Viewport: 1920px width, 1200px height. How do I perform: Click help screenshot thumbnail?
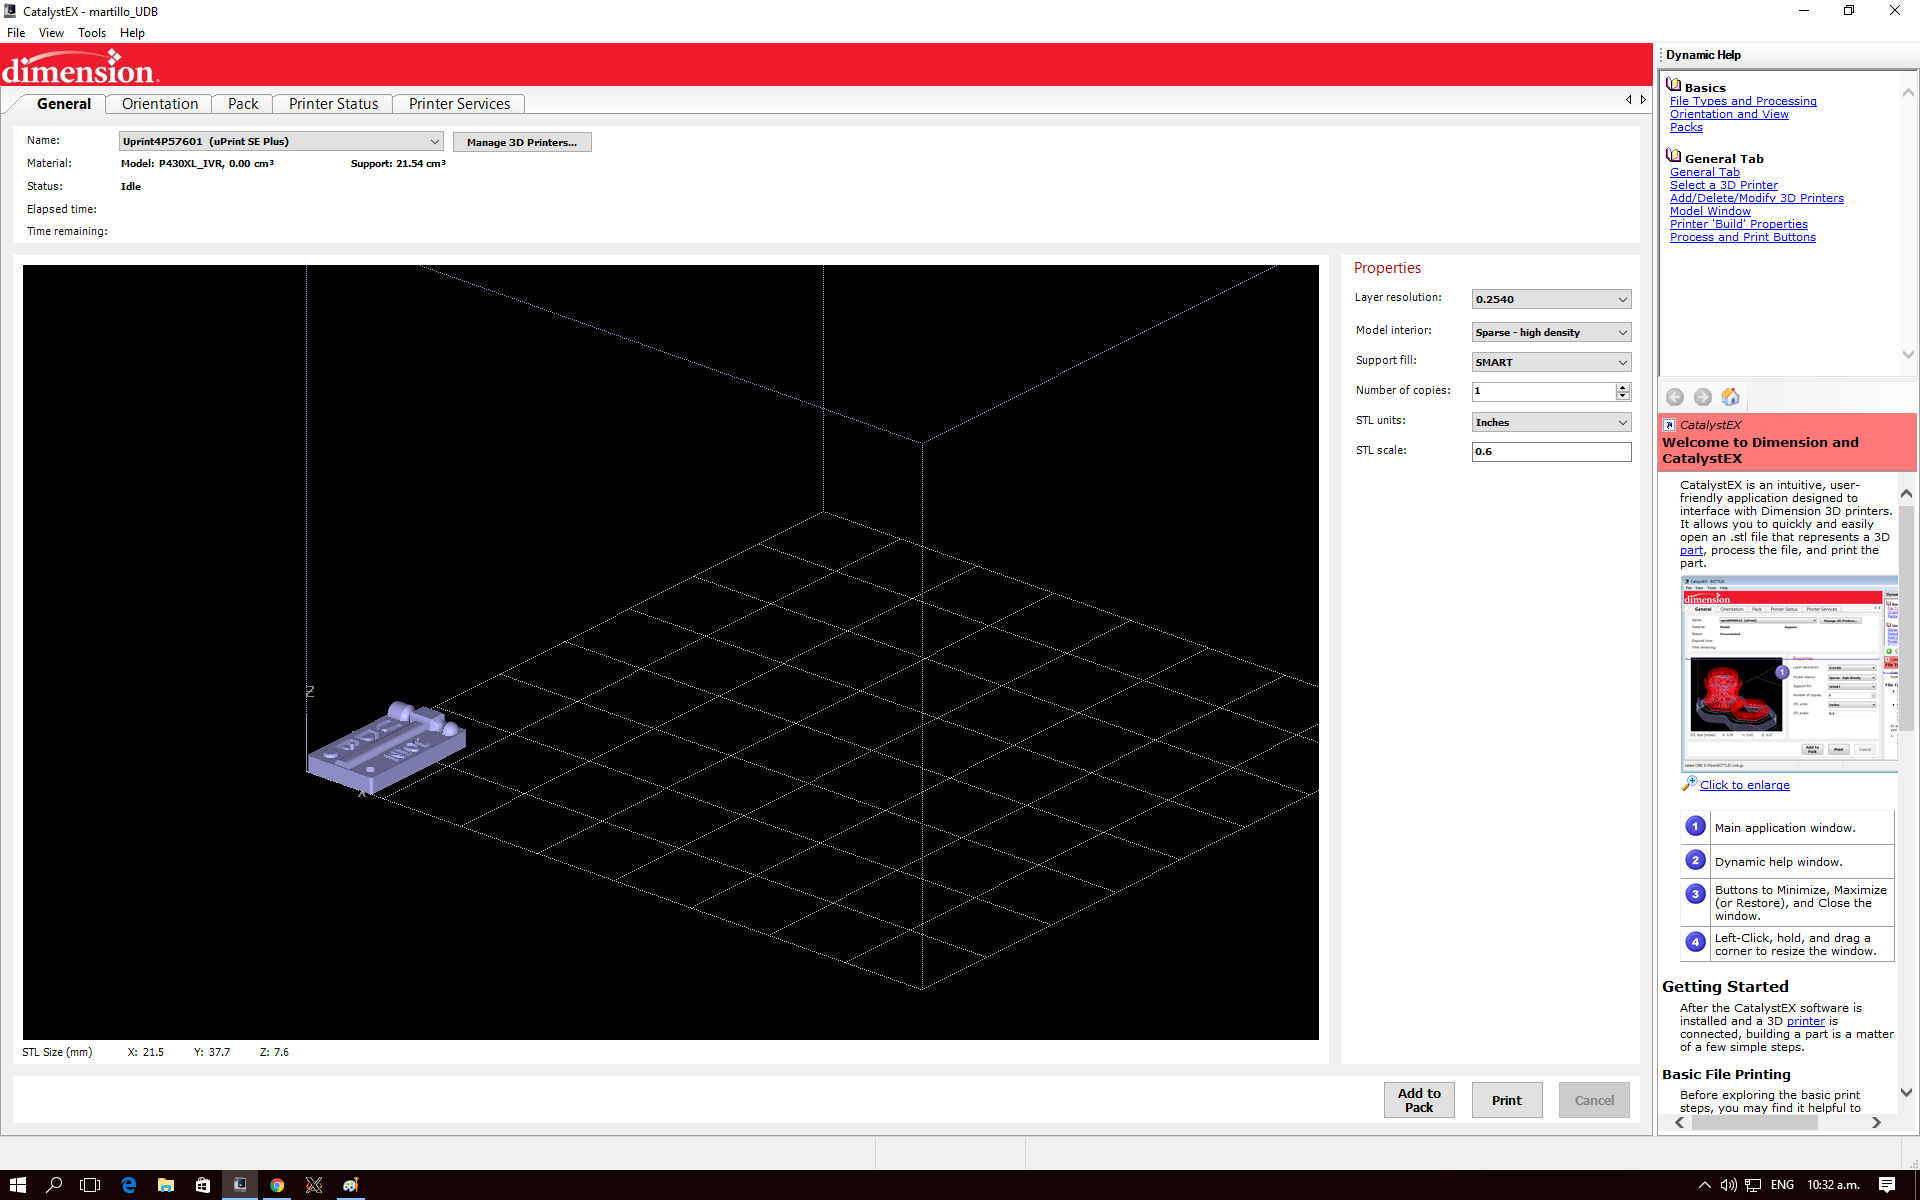[1789, 673]
